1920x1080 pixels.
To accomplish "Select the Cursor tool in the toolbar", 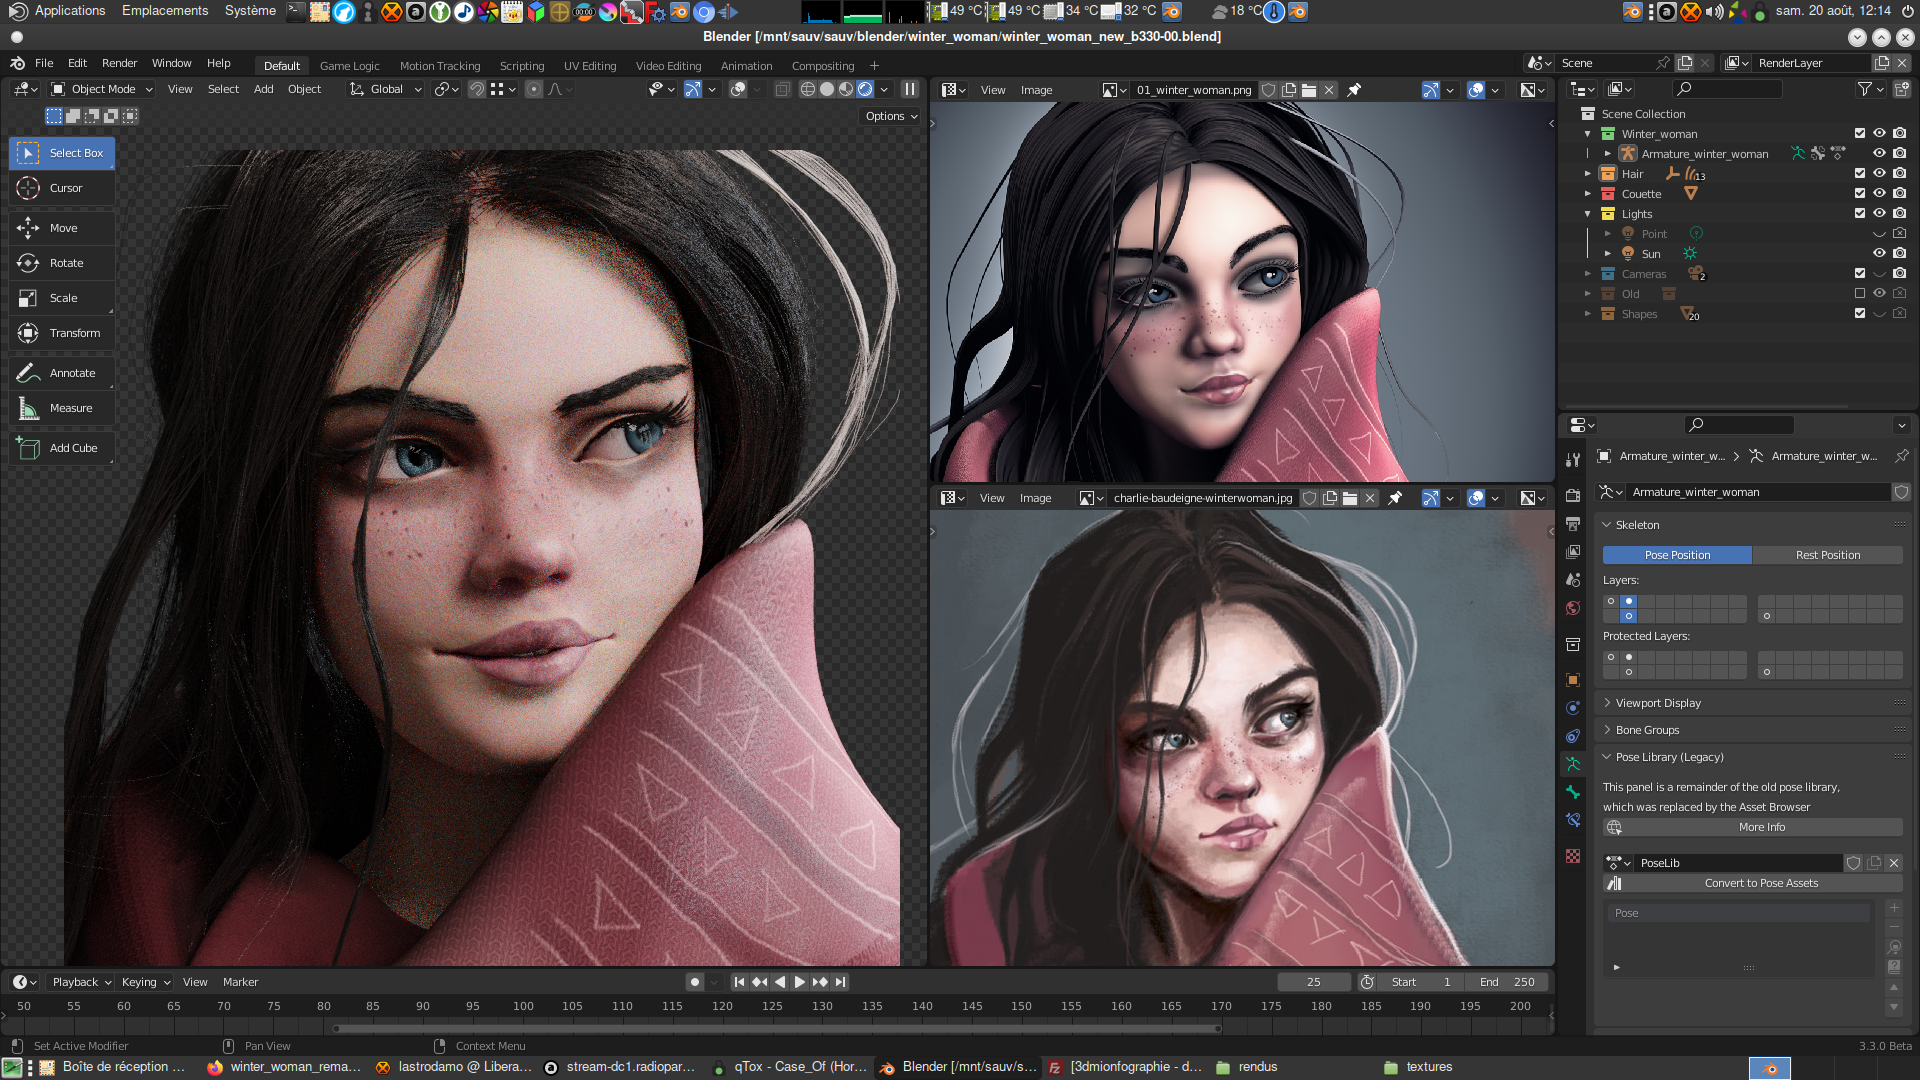I will (62, 188).
